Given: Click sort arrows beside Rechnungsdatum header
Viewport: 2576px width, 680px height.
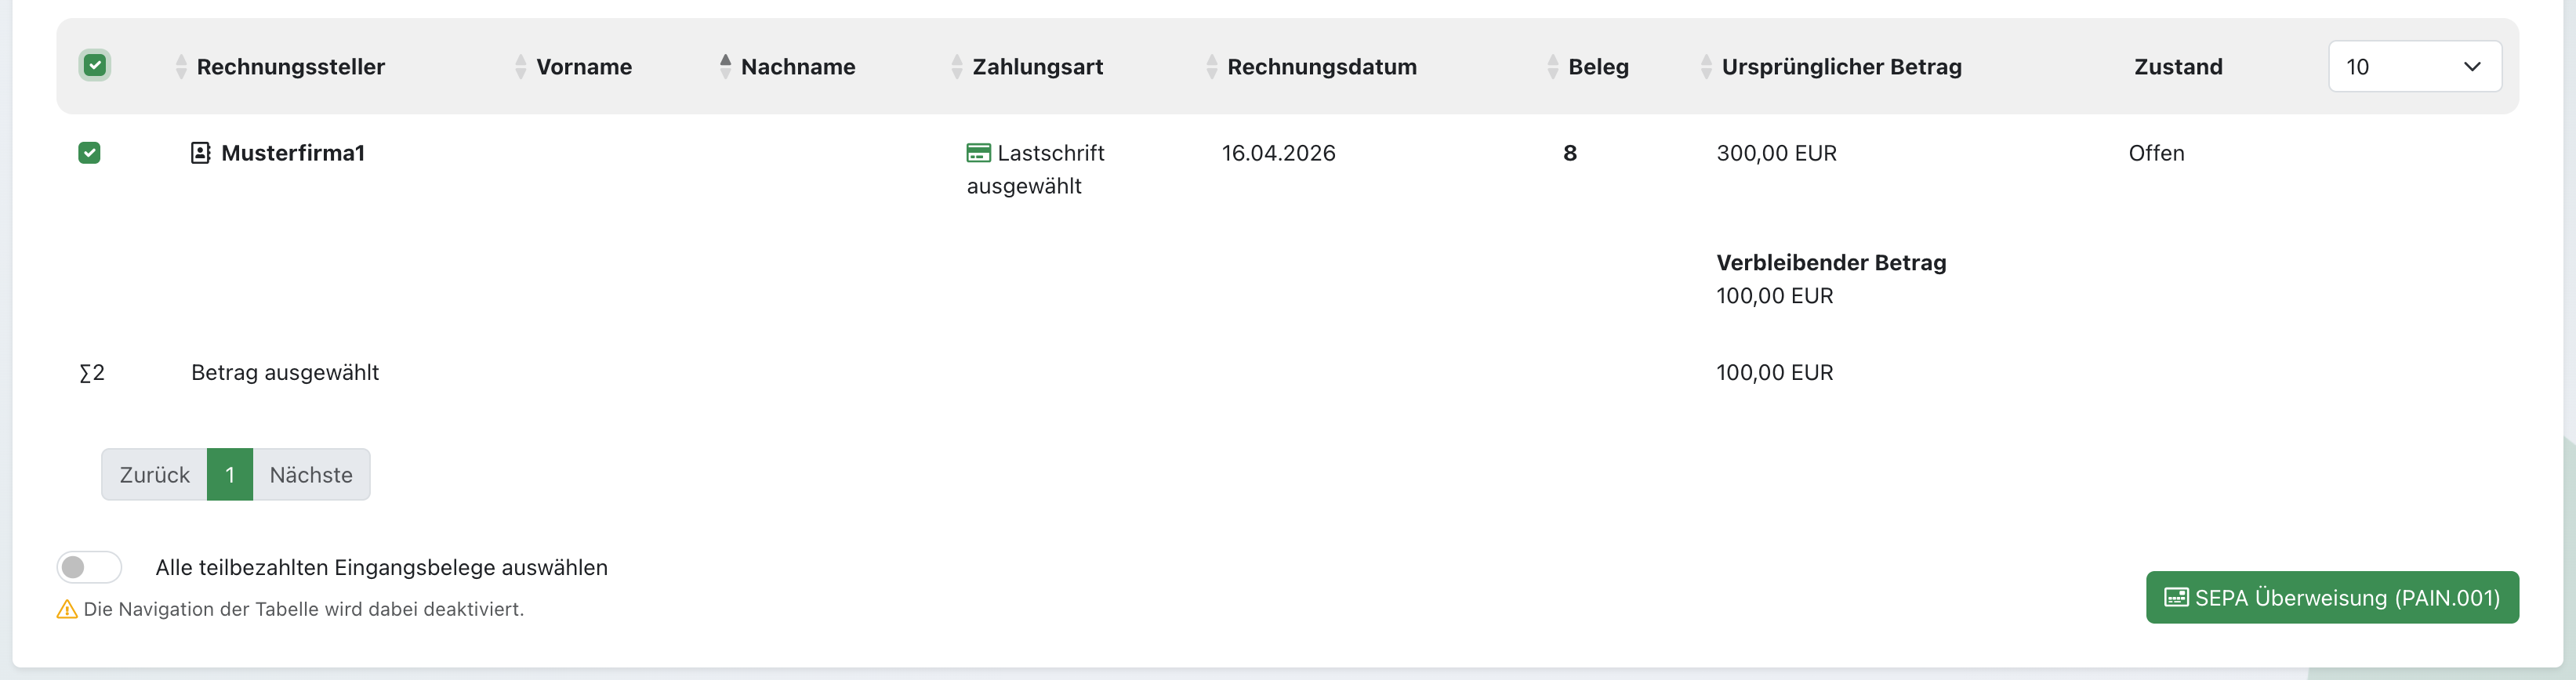Looking at the screenshot, I should [x=1211, y=67].
